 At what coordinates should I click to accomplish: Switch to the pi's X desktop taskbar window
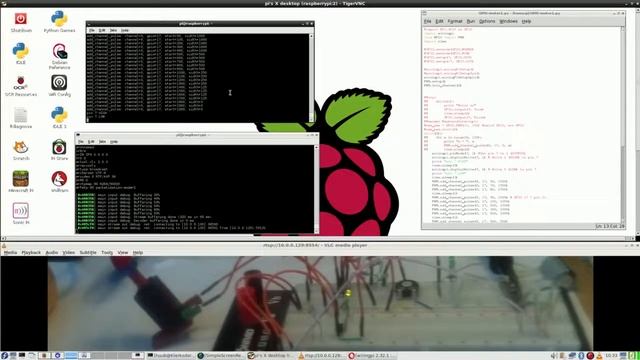tap(271, 356)
